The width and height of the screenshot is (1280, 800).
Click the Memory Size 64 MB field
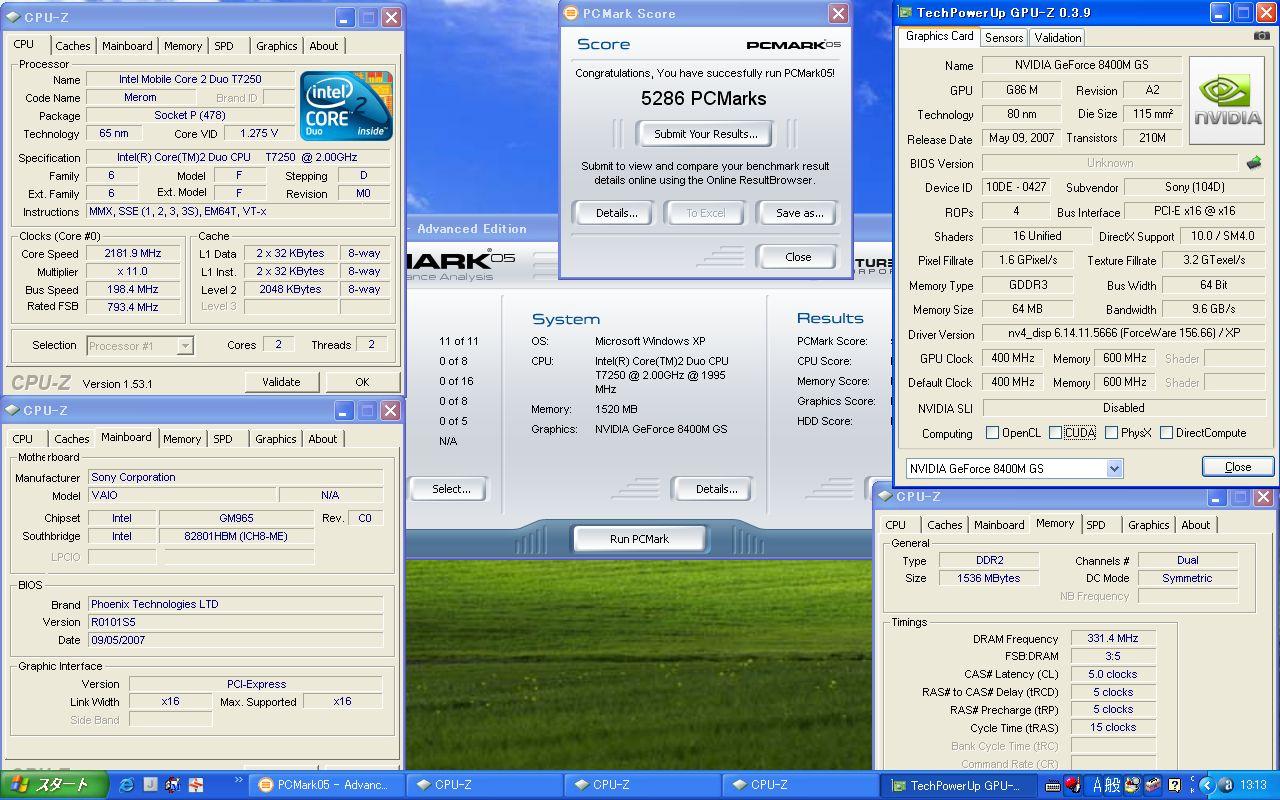(1026, 310)
